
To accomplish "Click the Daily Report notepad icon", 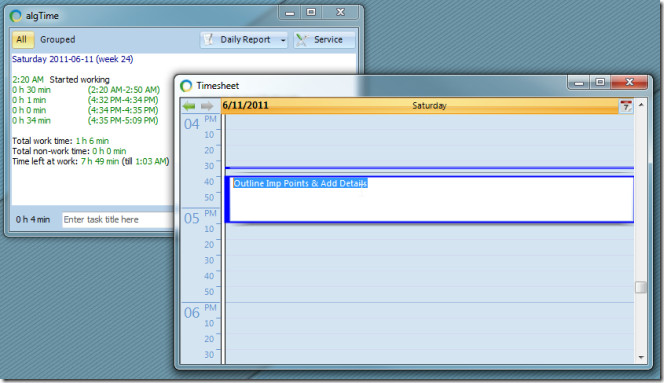I will pyautogui.click(x=208, y=39).
